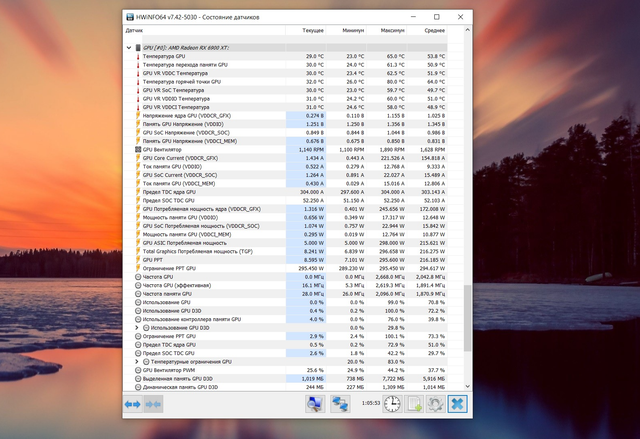
Task: Select the Память GPU Напряжение (VDDIO) row
Action: pos(285,124)
